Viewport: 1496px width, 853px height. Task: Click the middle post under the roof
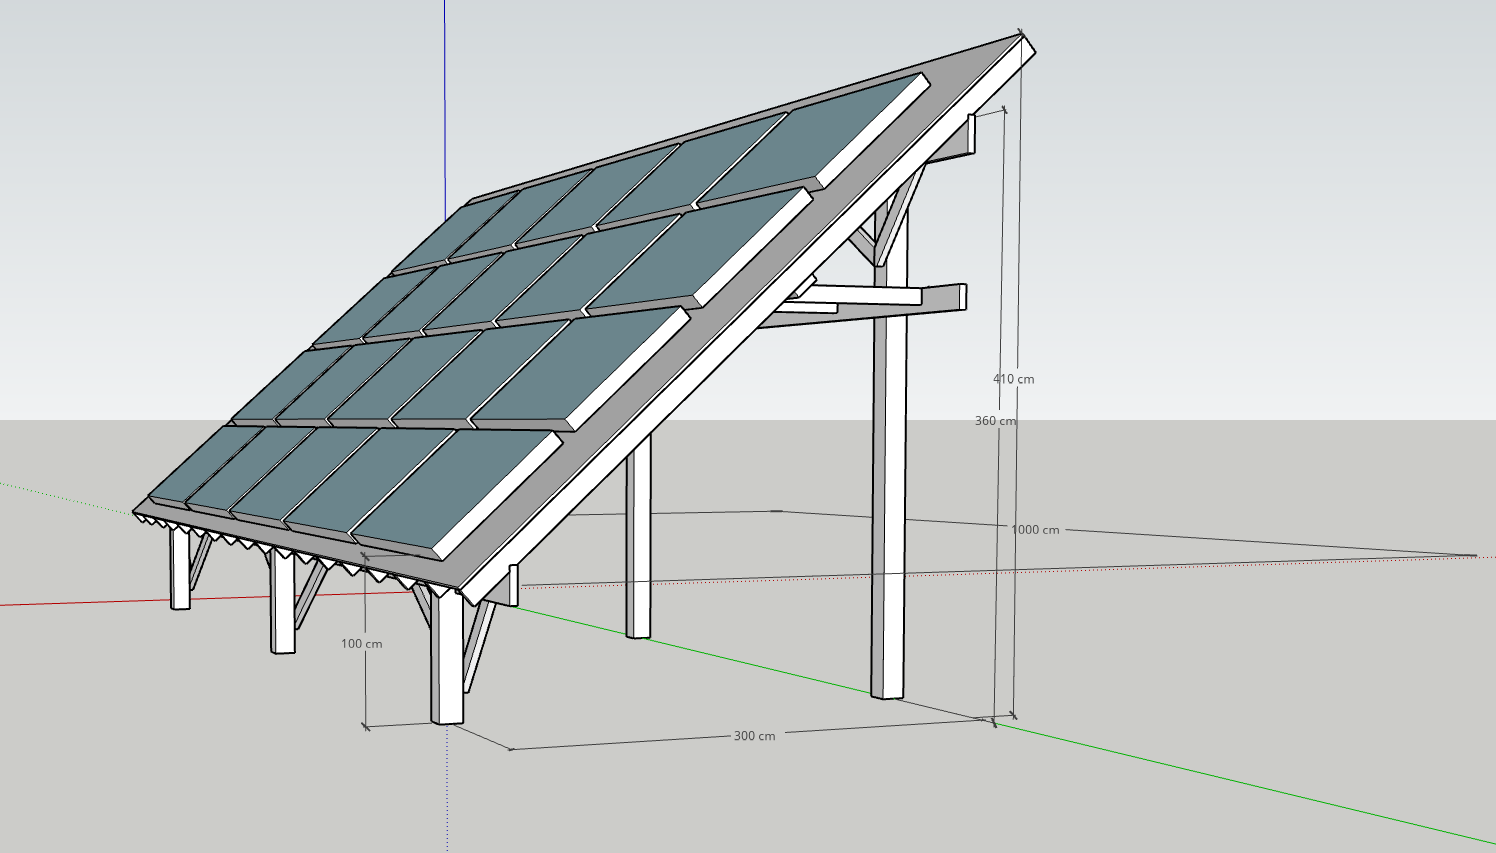638,540
